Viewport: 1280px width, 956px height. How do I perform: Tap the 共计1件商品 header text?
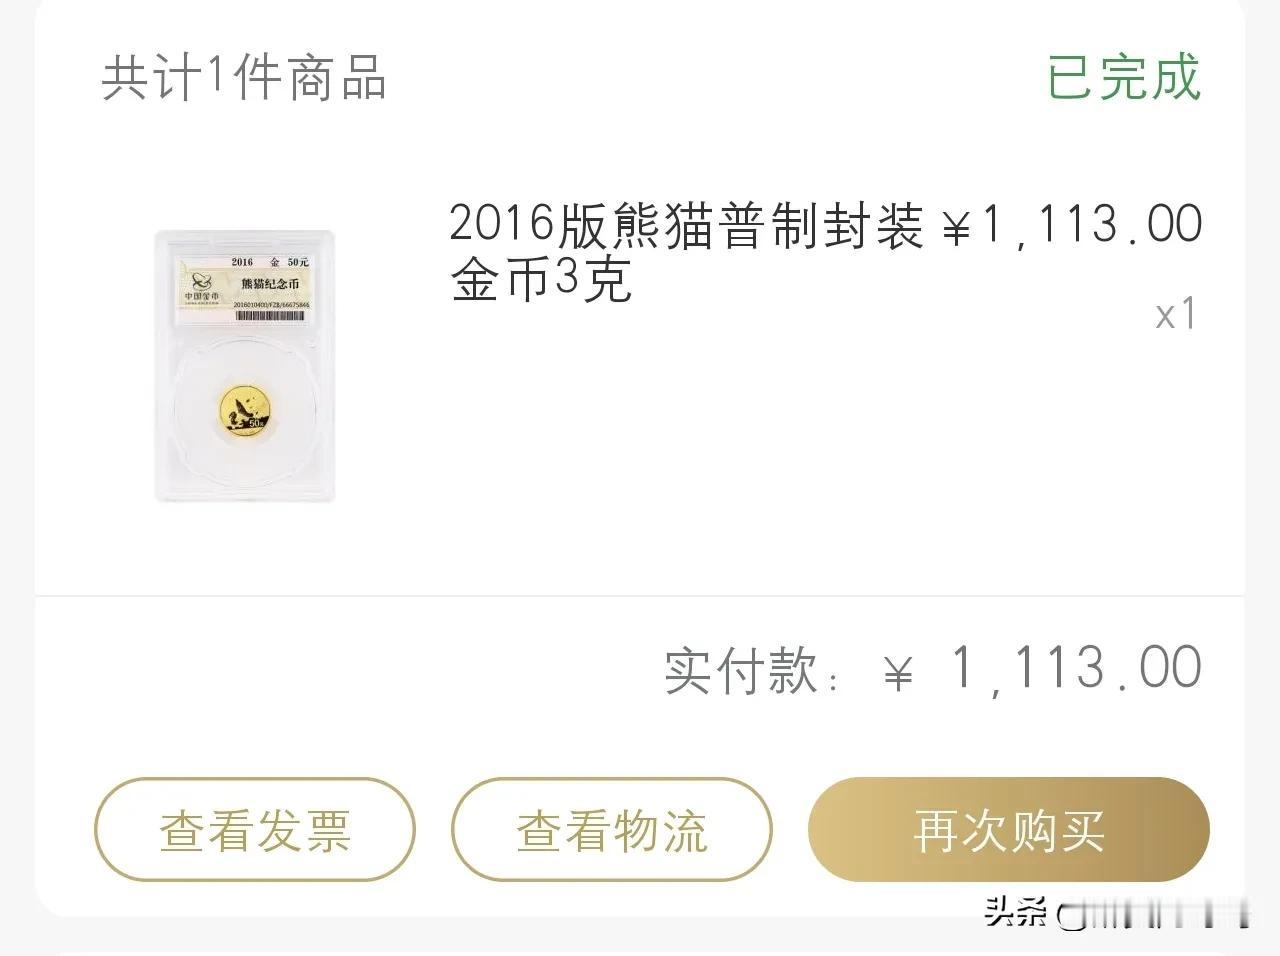244,77
